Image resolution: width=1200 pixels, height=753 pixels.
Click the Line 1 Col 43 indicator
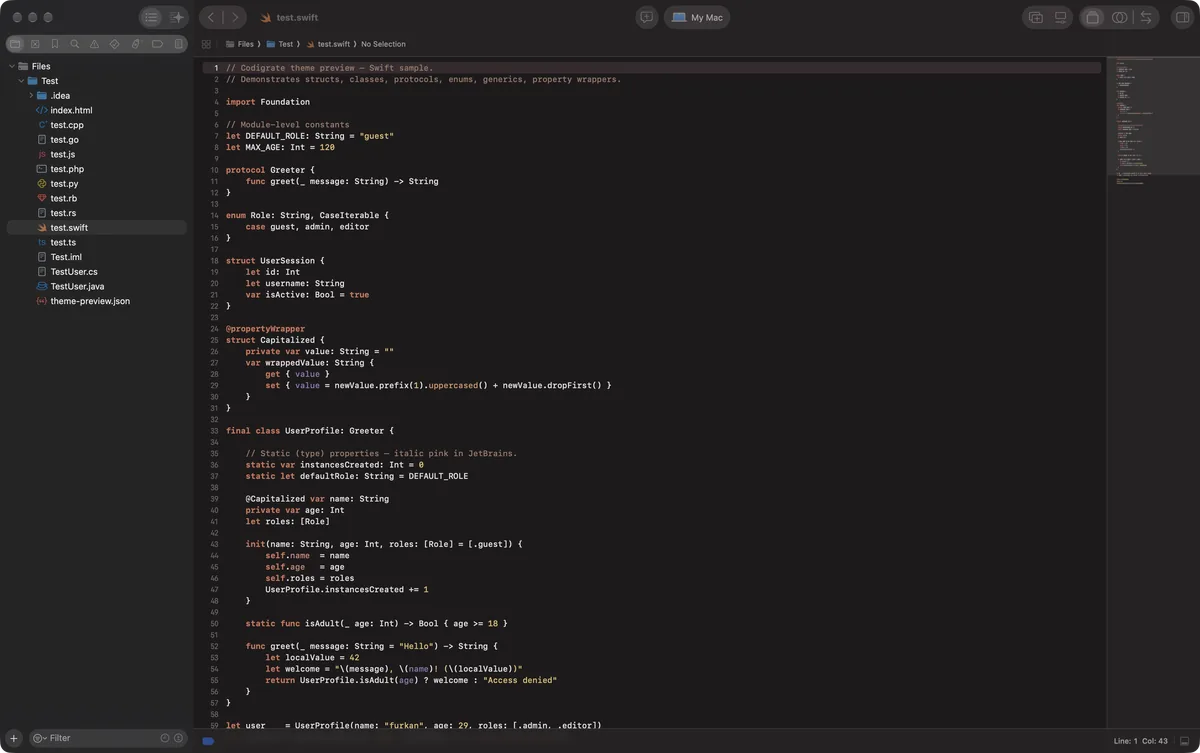coord(1140,741)
